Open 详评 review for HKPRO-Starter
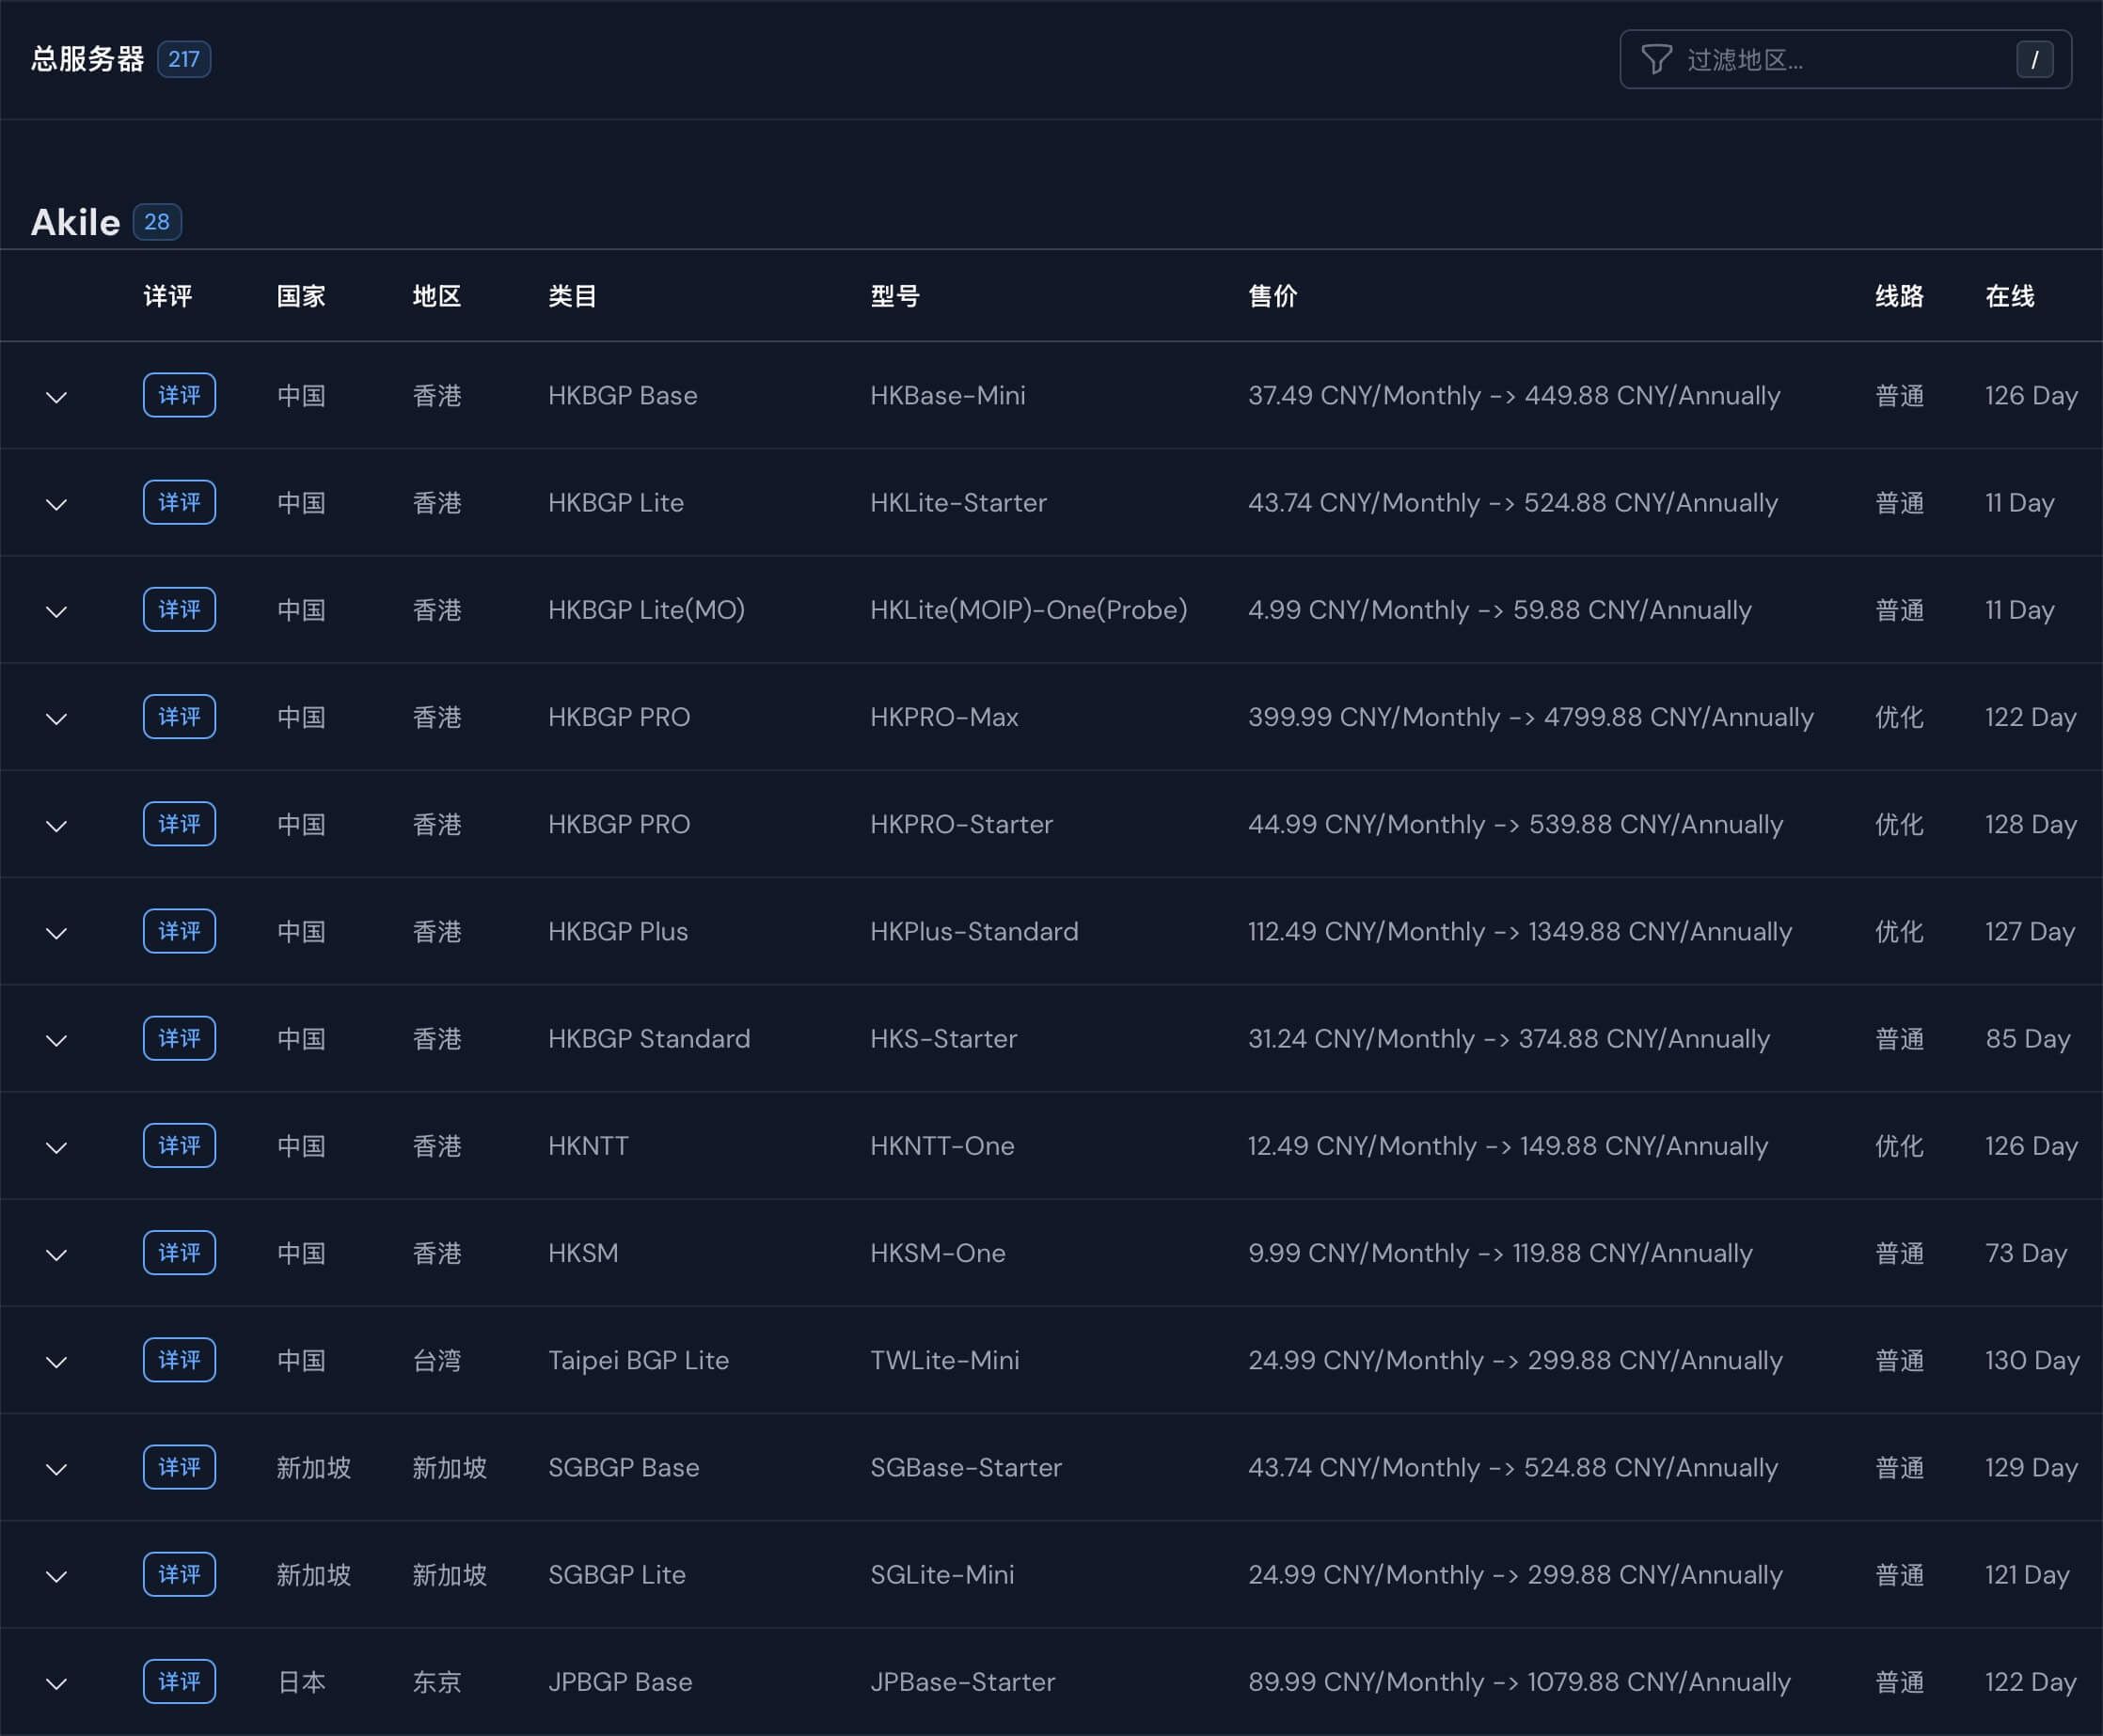The width and height of the screenshot is (2103, 1736). click(179, 824)
